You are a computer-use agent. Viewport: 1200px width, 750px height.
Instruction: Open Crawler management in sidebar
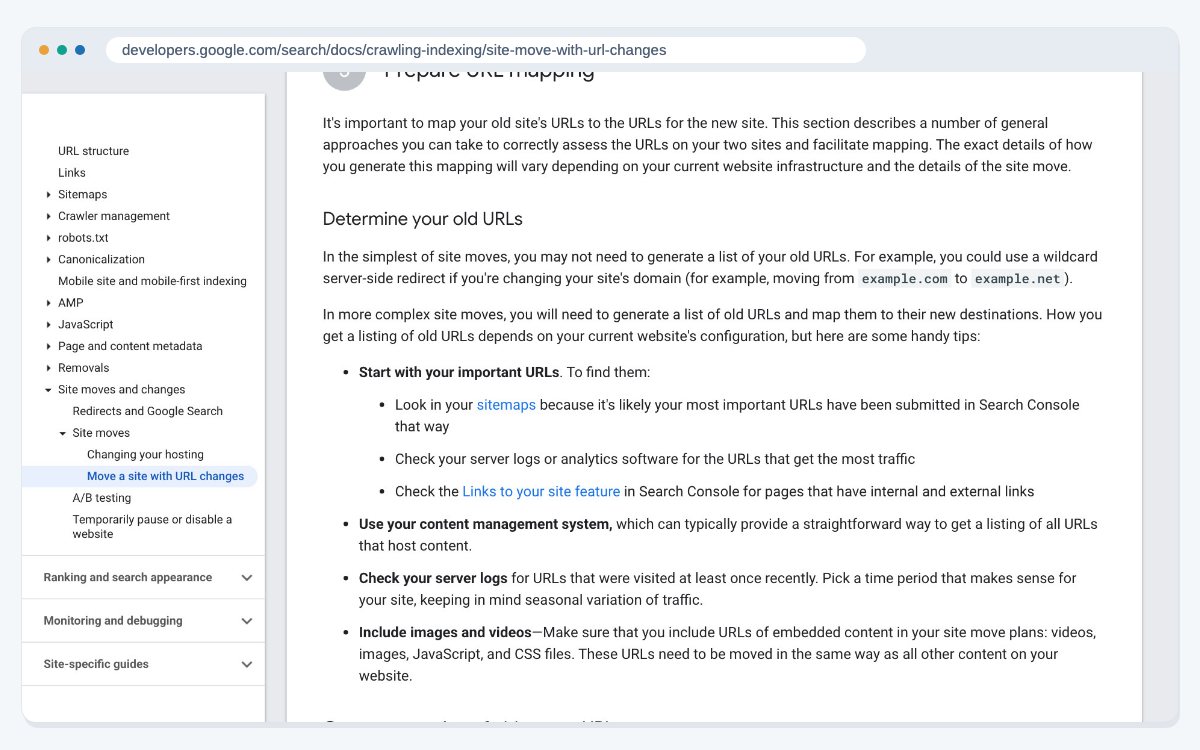pos(114,216)
